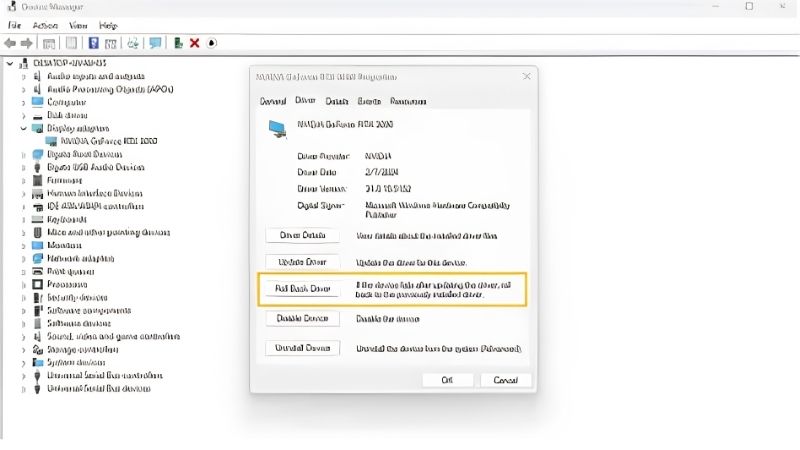Close the NVIDIA Properties dialog with X
800x450 pixels.
coord(527,77)
